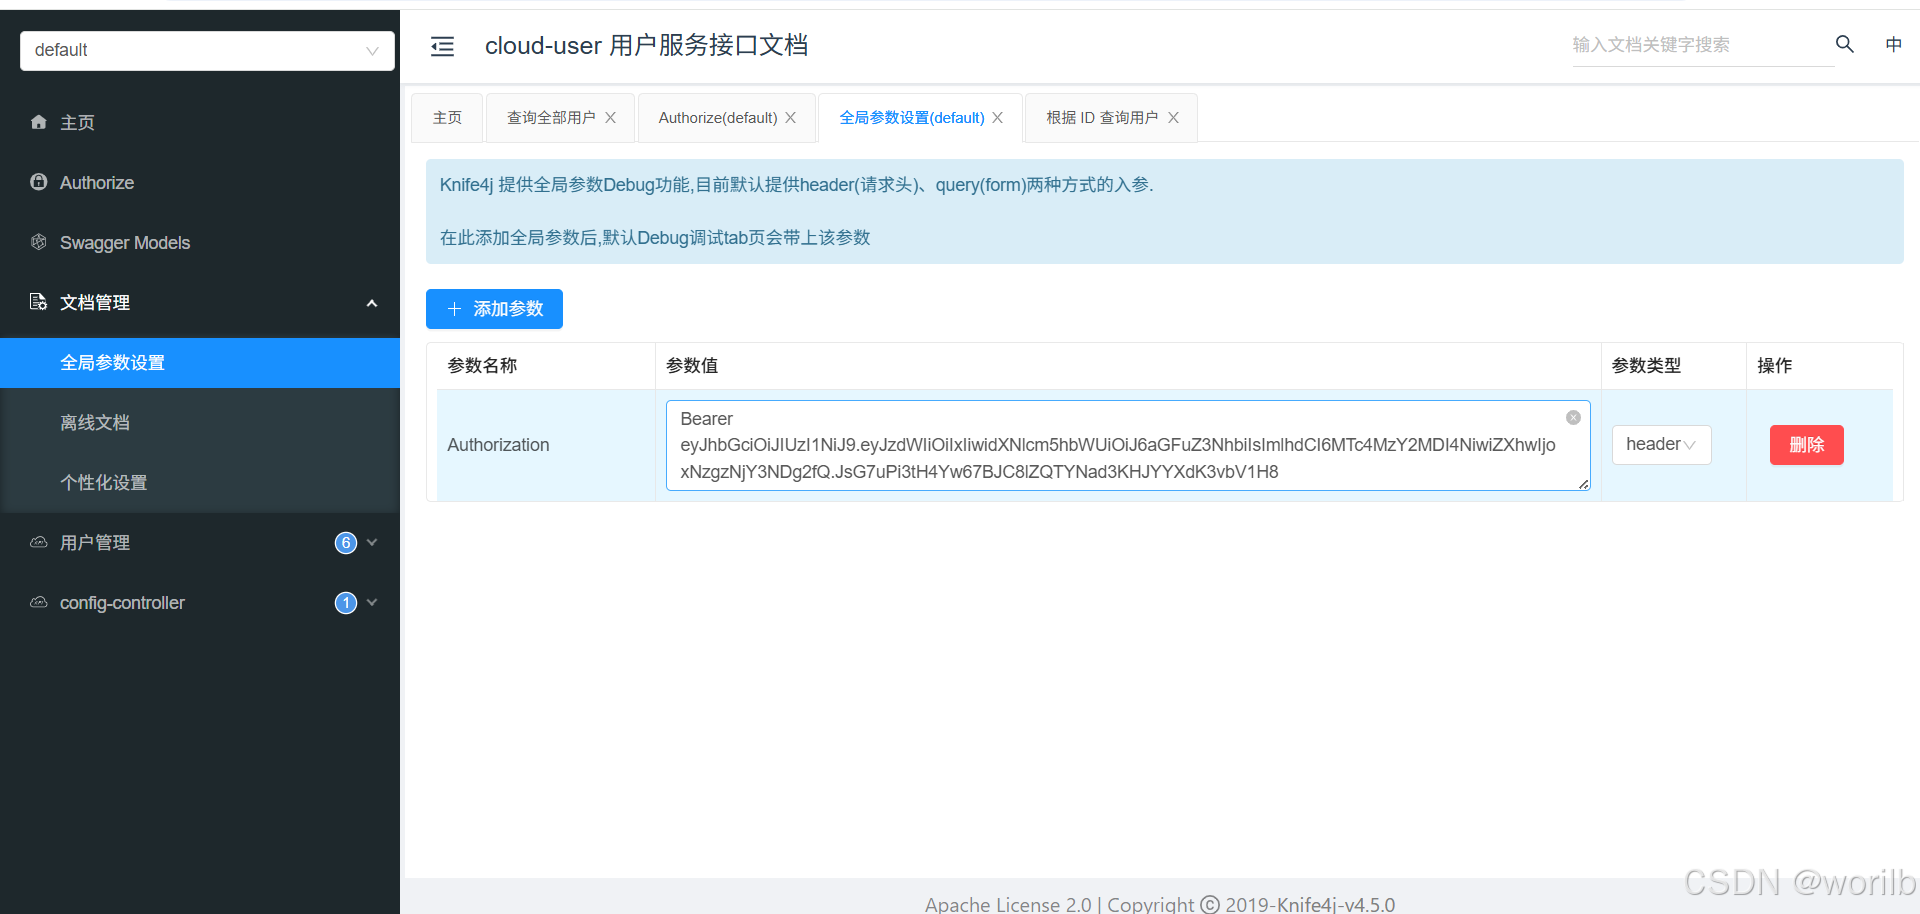
Task: Click the Apache License 2.0 footer text
Action: click(x=1008, y=904)
